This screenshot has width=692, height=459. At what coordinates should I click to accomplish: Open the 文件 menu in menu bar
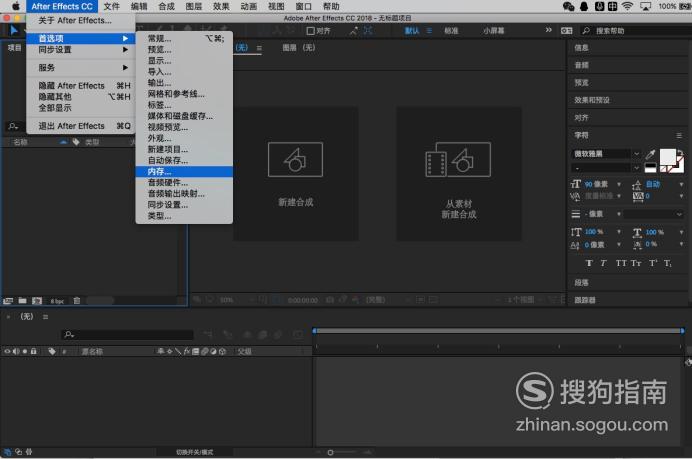click(x=112, y=6)
